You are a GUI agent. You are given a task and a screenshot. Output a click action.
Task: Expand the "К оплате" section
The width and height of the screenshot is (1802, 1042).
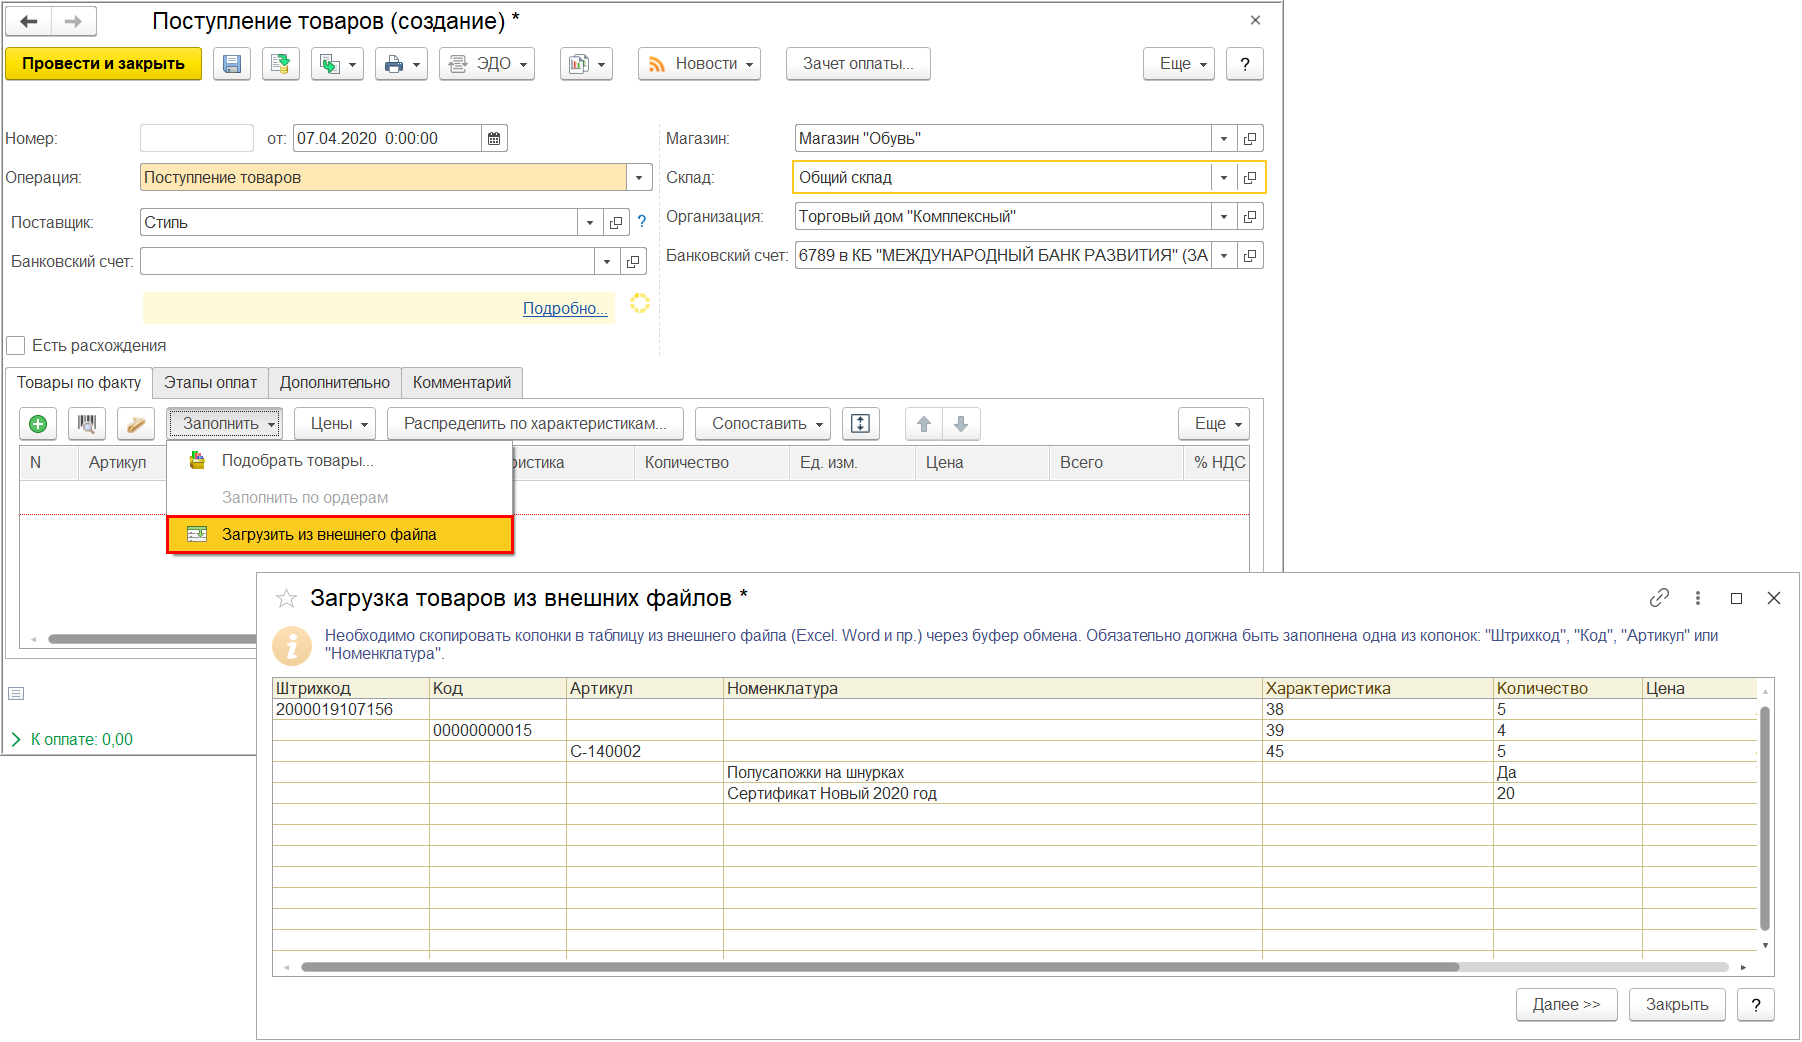(16, 740)
